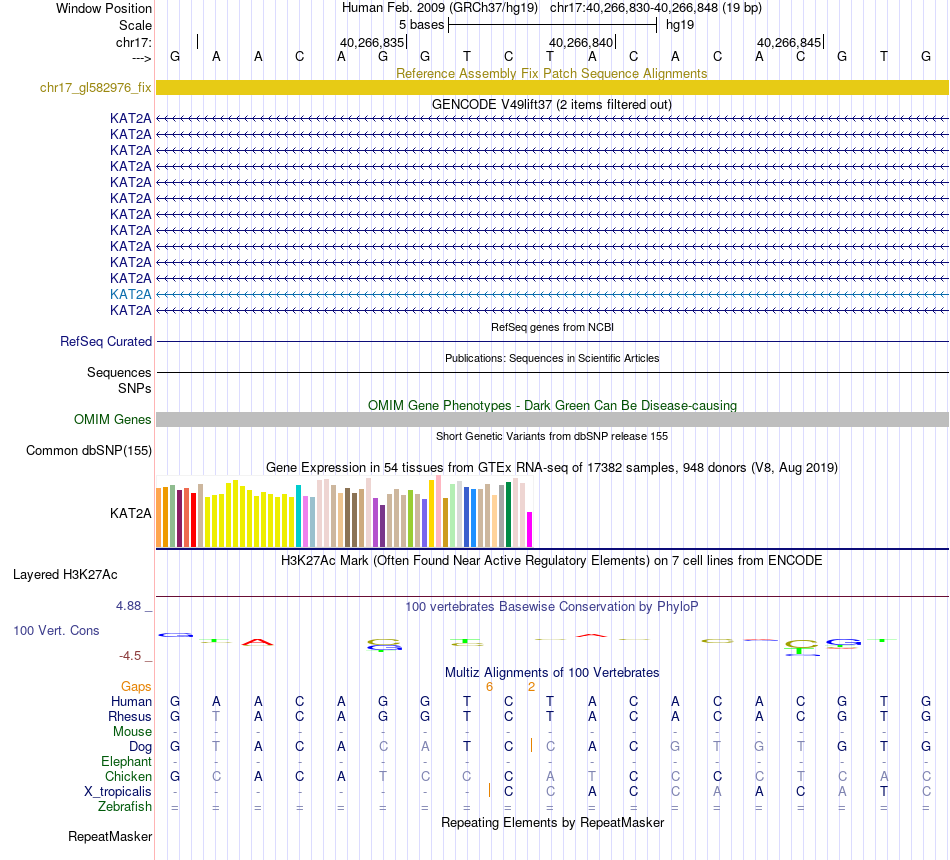This screenshot has height=860, width=950.
Task: Click orange insertion bar in Dog row
Action: (x=531, y=745)
